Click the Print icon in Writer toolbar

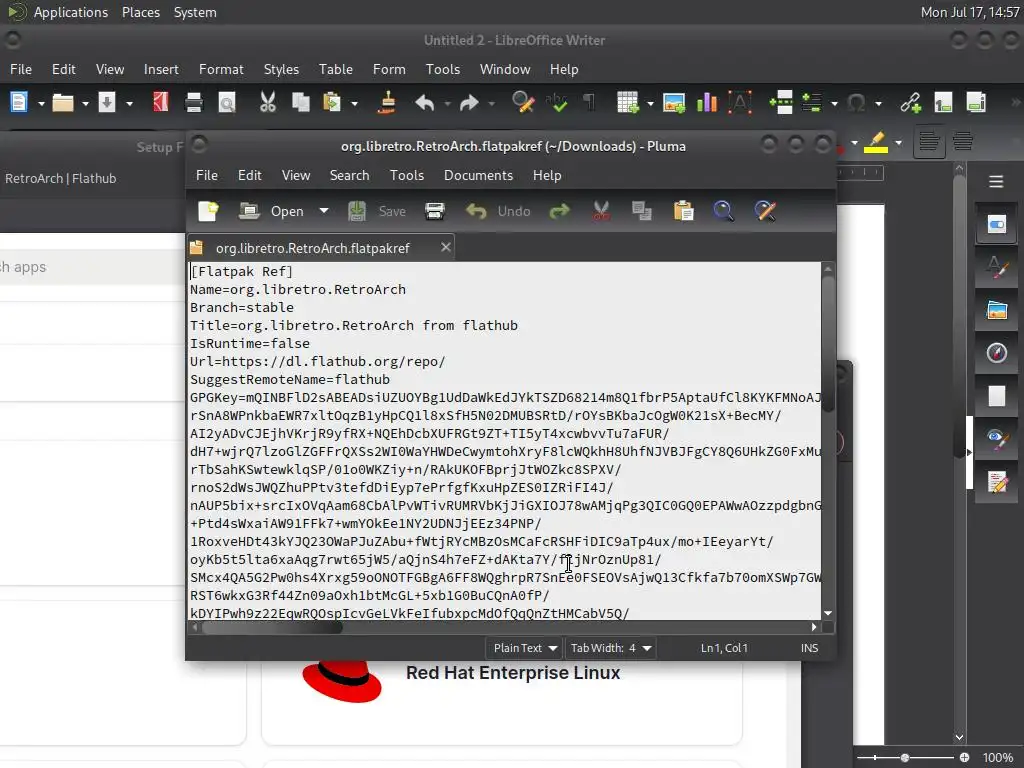point(194,103)
